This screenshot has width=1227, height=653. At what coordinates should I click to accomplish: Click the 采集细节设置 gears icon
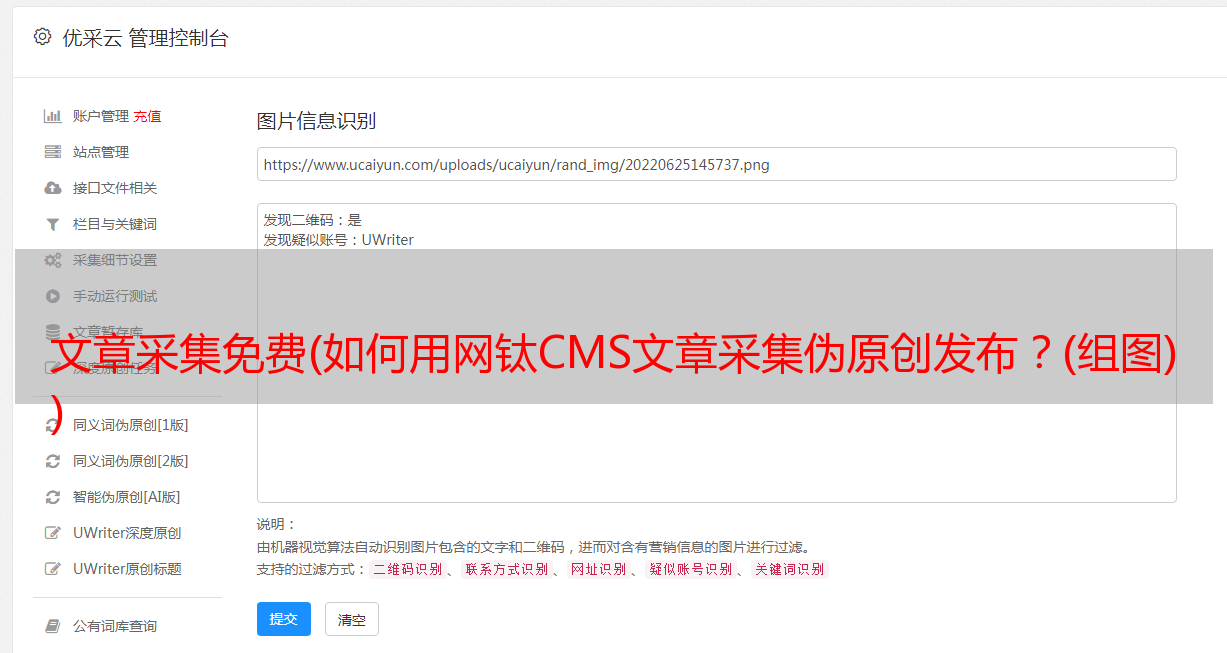pos(53,260)
